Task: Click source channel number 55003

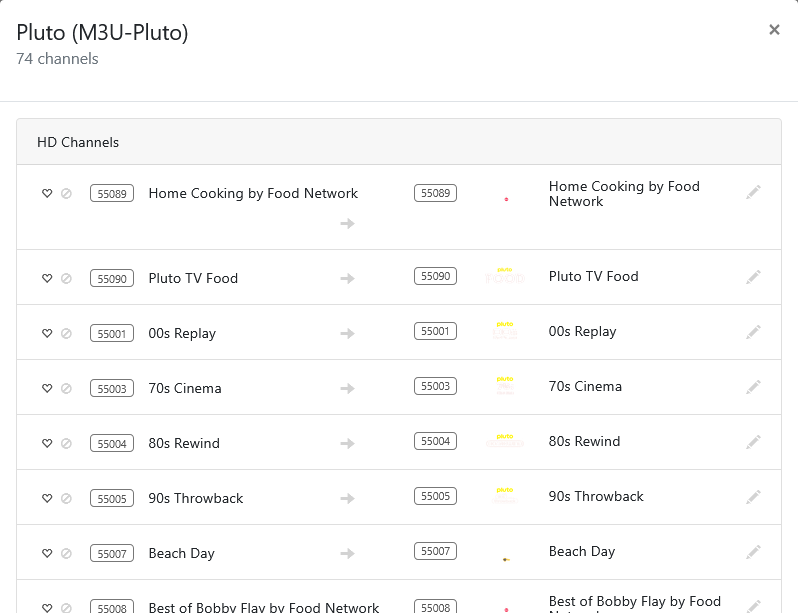Action: pos(112,388)
